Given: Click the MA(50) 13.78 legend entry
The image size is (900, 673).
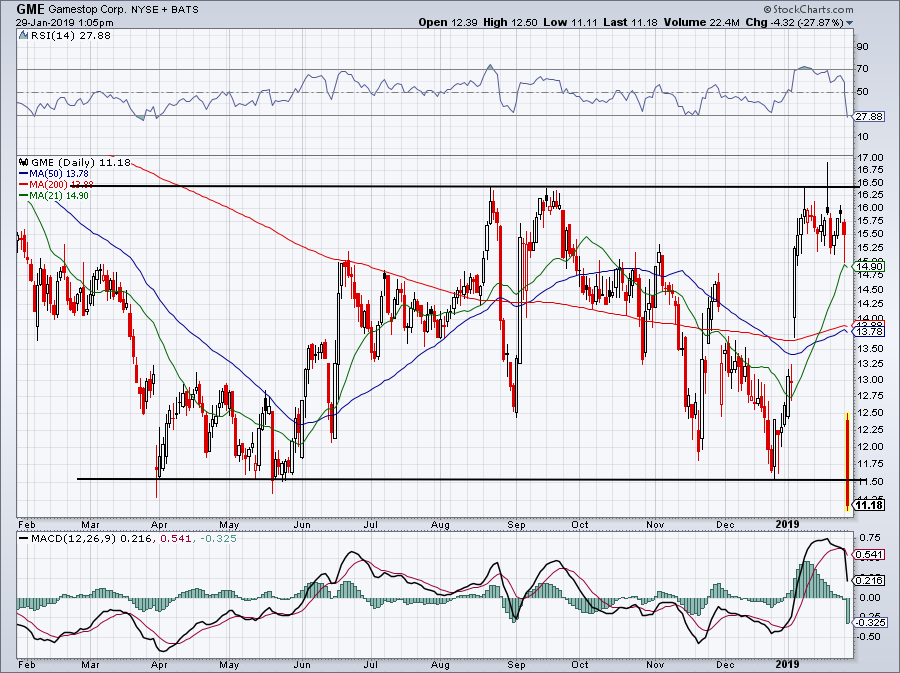Looking at the screenshot, I should [54, 173].
